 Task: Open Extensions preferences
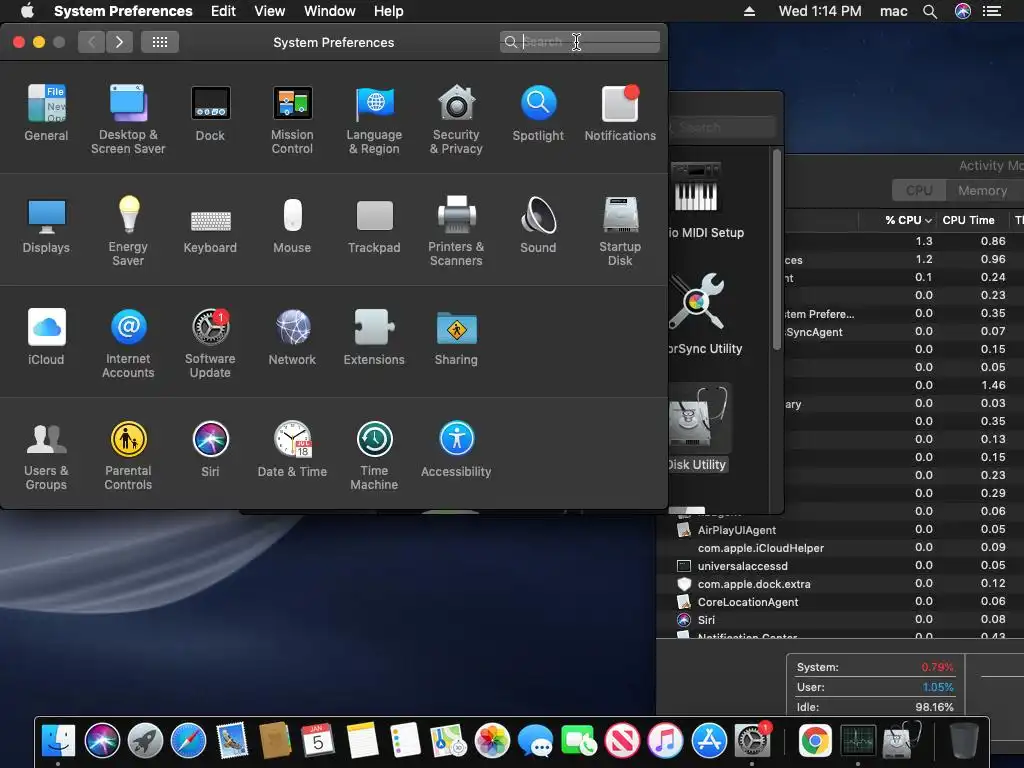click(374, 337)
